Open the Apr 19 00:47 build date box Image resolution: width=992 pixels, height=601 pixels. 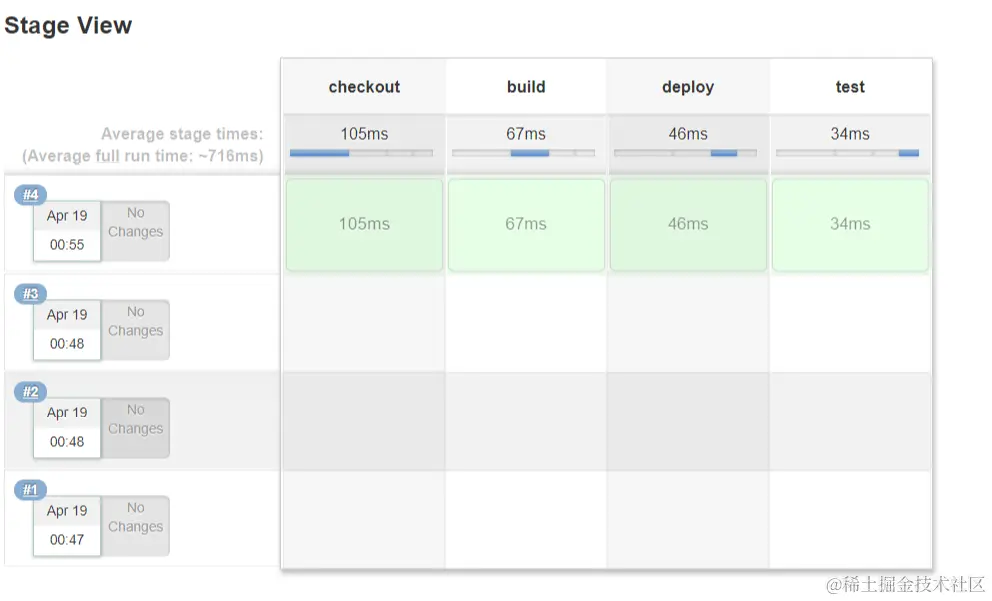click(x=67, y=526)
